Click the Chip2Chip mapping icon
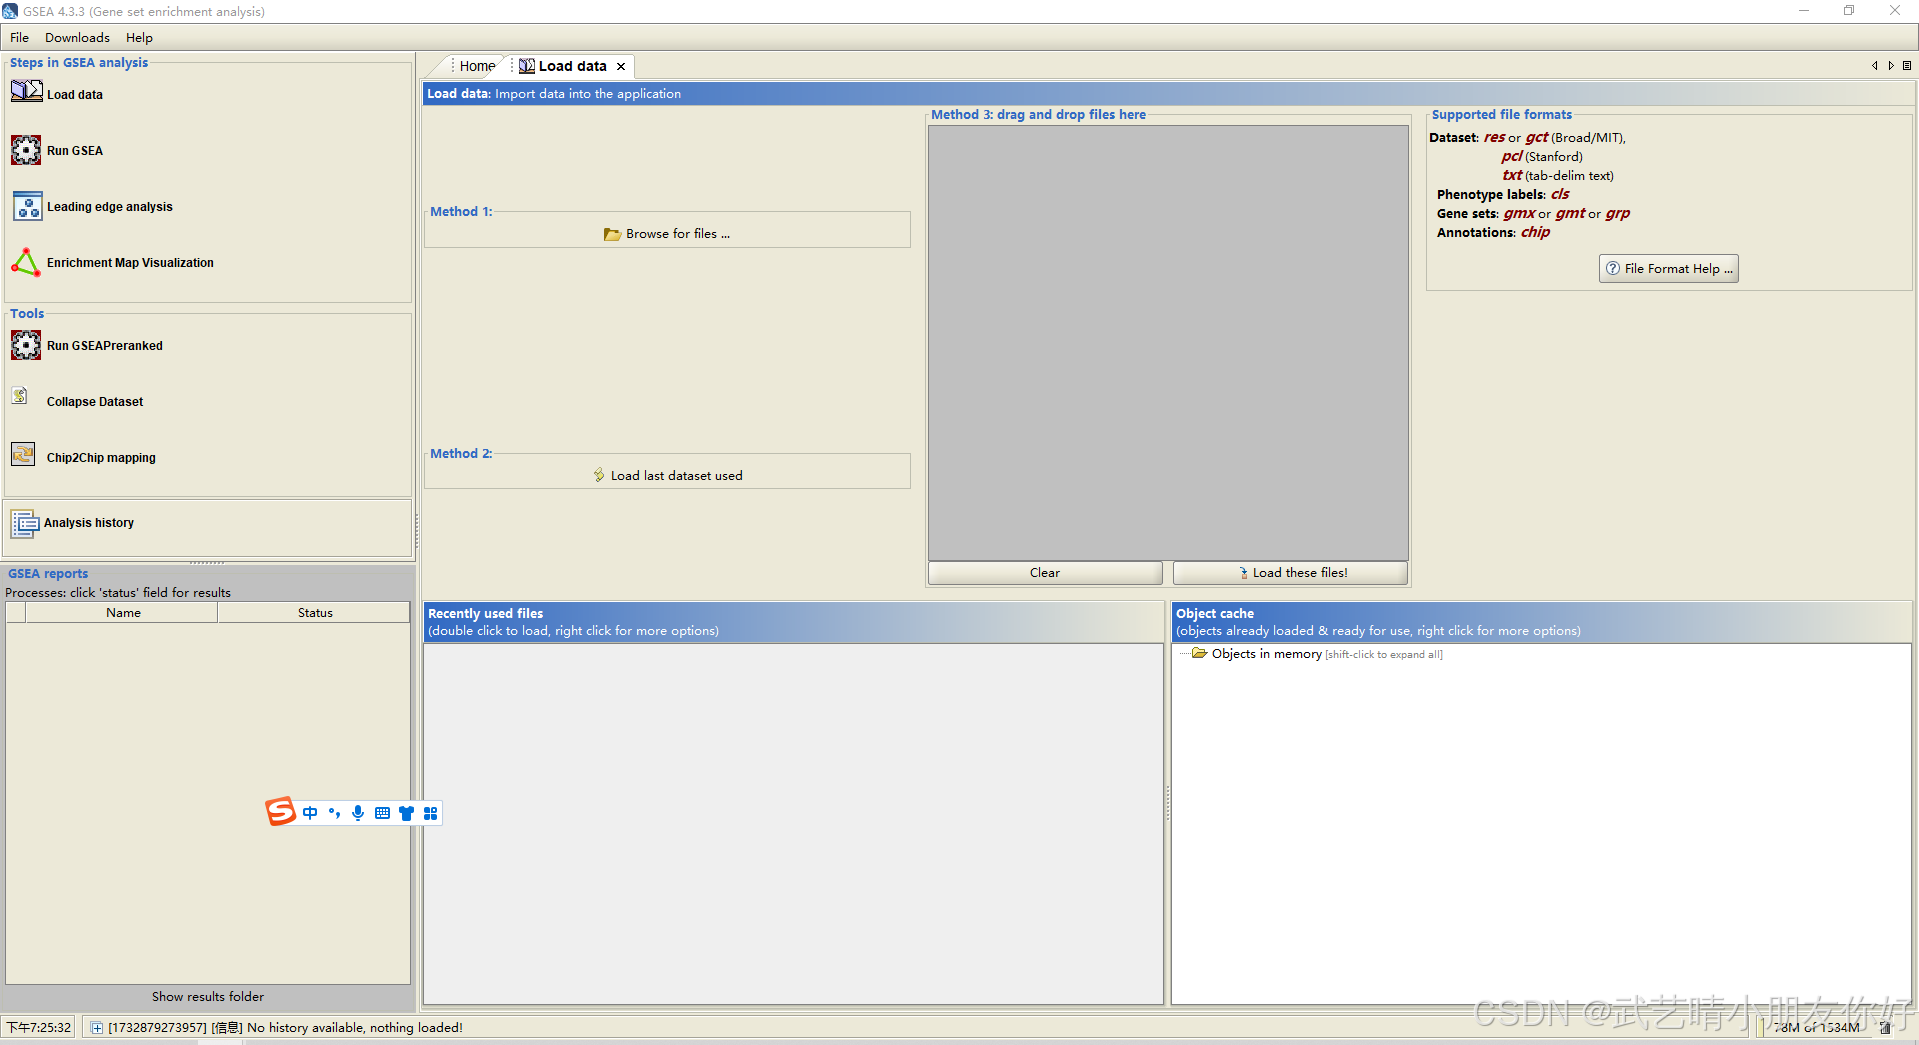The width and height of the screenshot is (1919, 1045). point(23,454)
